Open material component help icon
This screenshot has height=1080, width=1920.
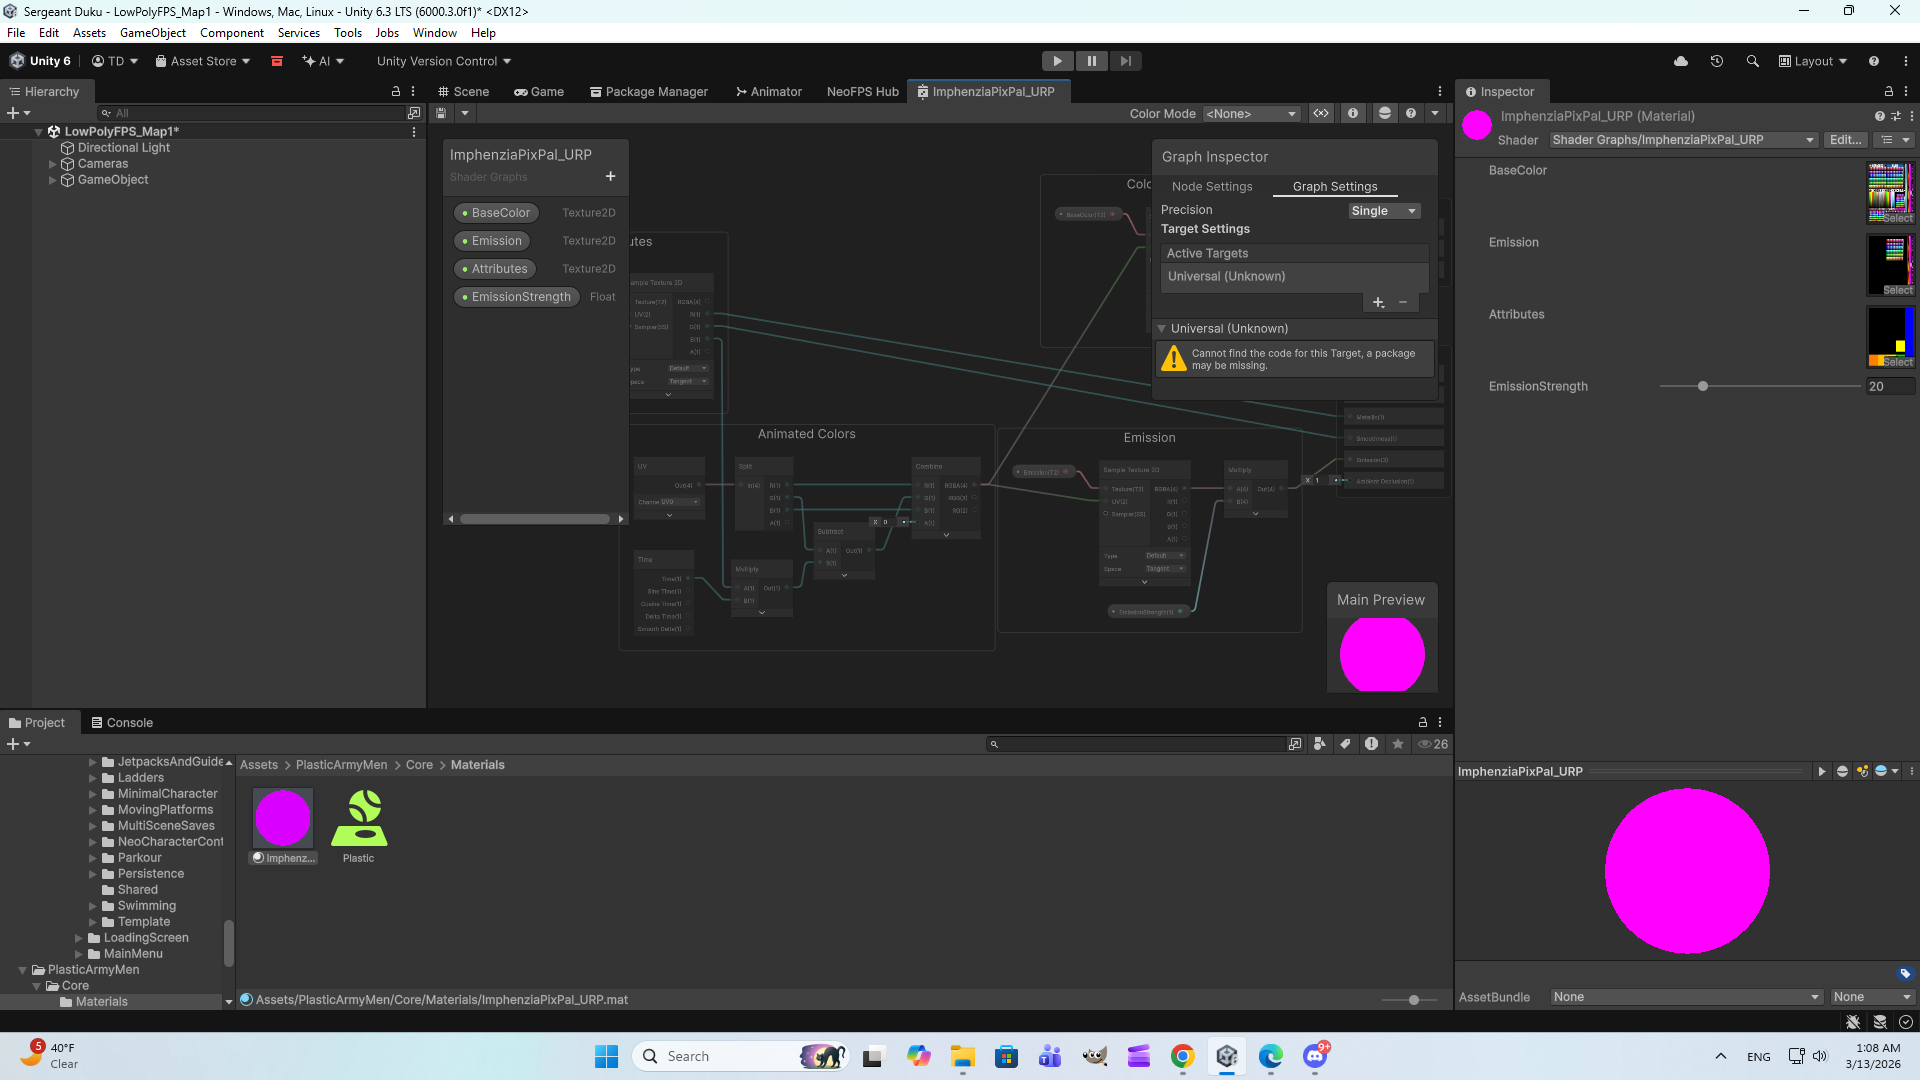[1879, 116]
